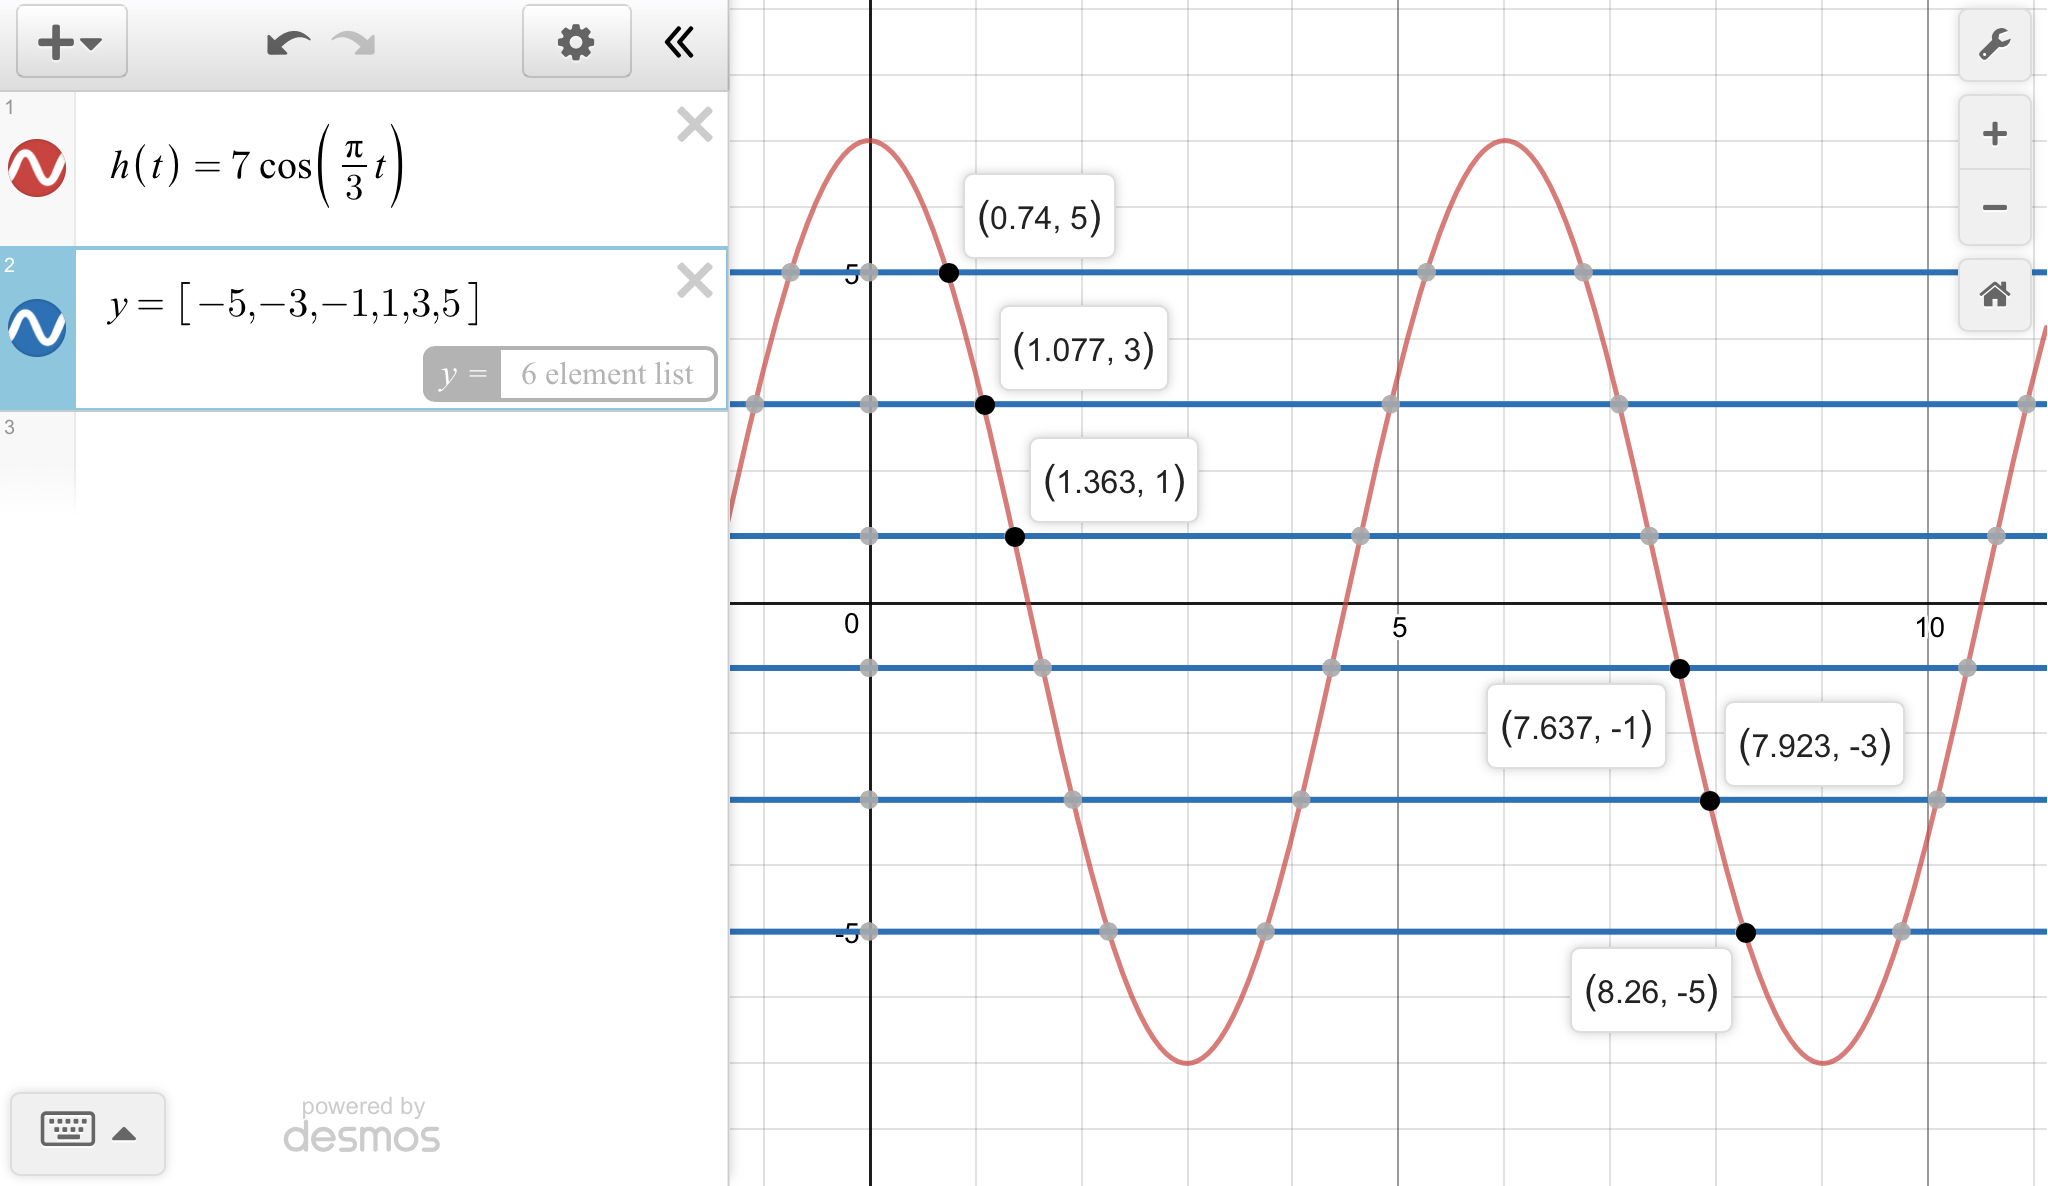The width and height of the screenshot is (2048, 1186).
Task: Select the point at (8.26, -5)
Action: click(x=1746, y=932)
